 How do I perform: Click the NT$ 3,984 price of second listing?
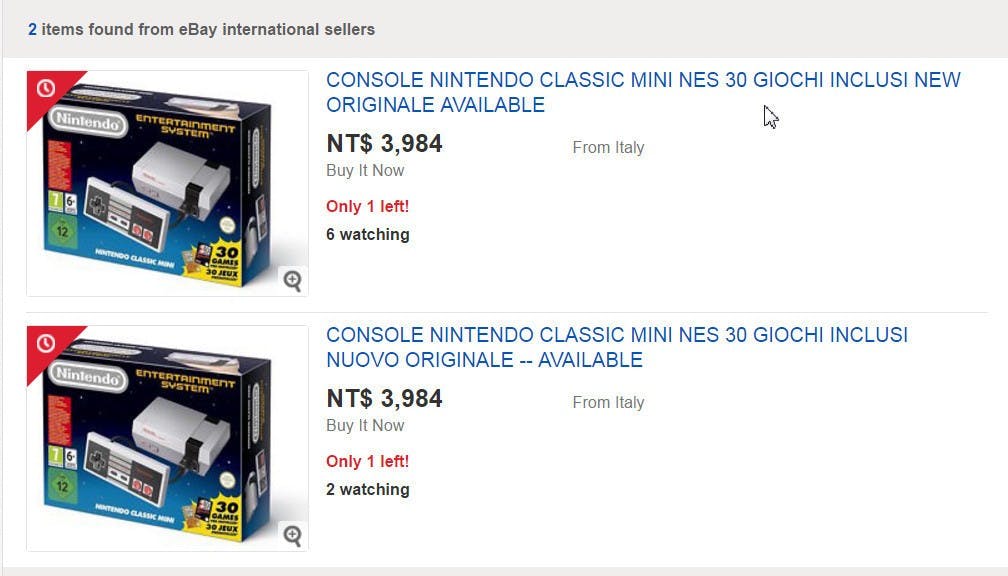[x=384, y=399]
